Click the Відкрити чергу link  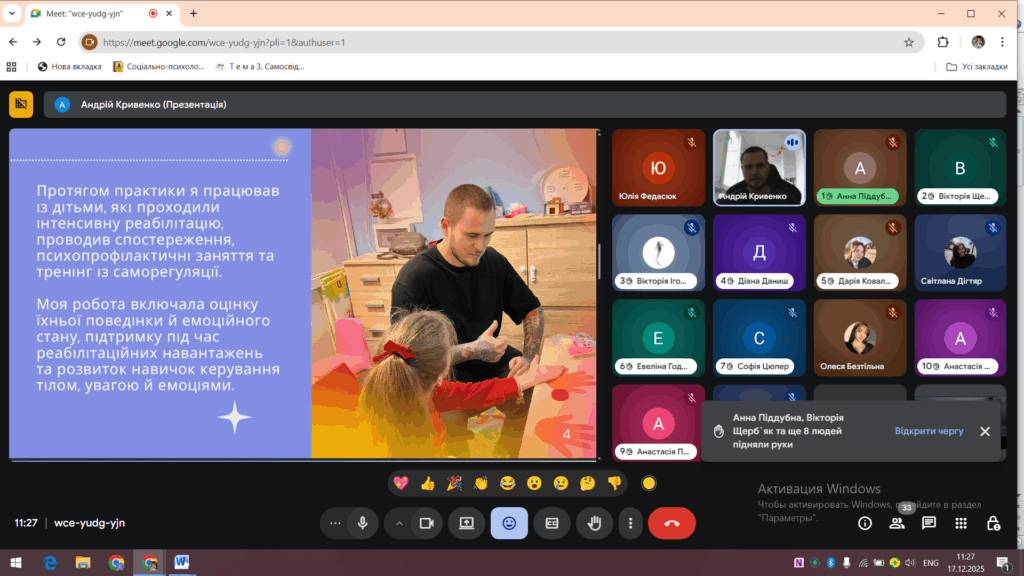click(x=929, y=431)
